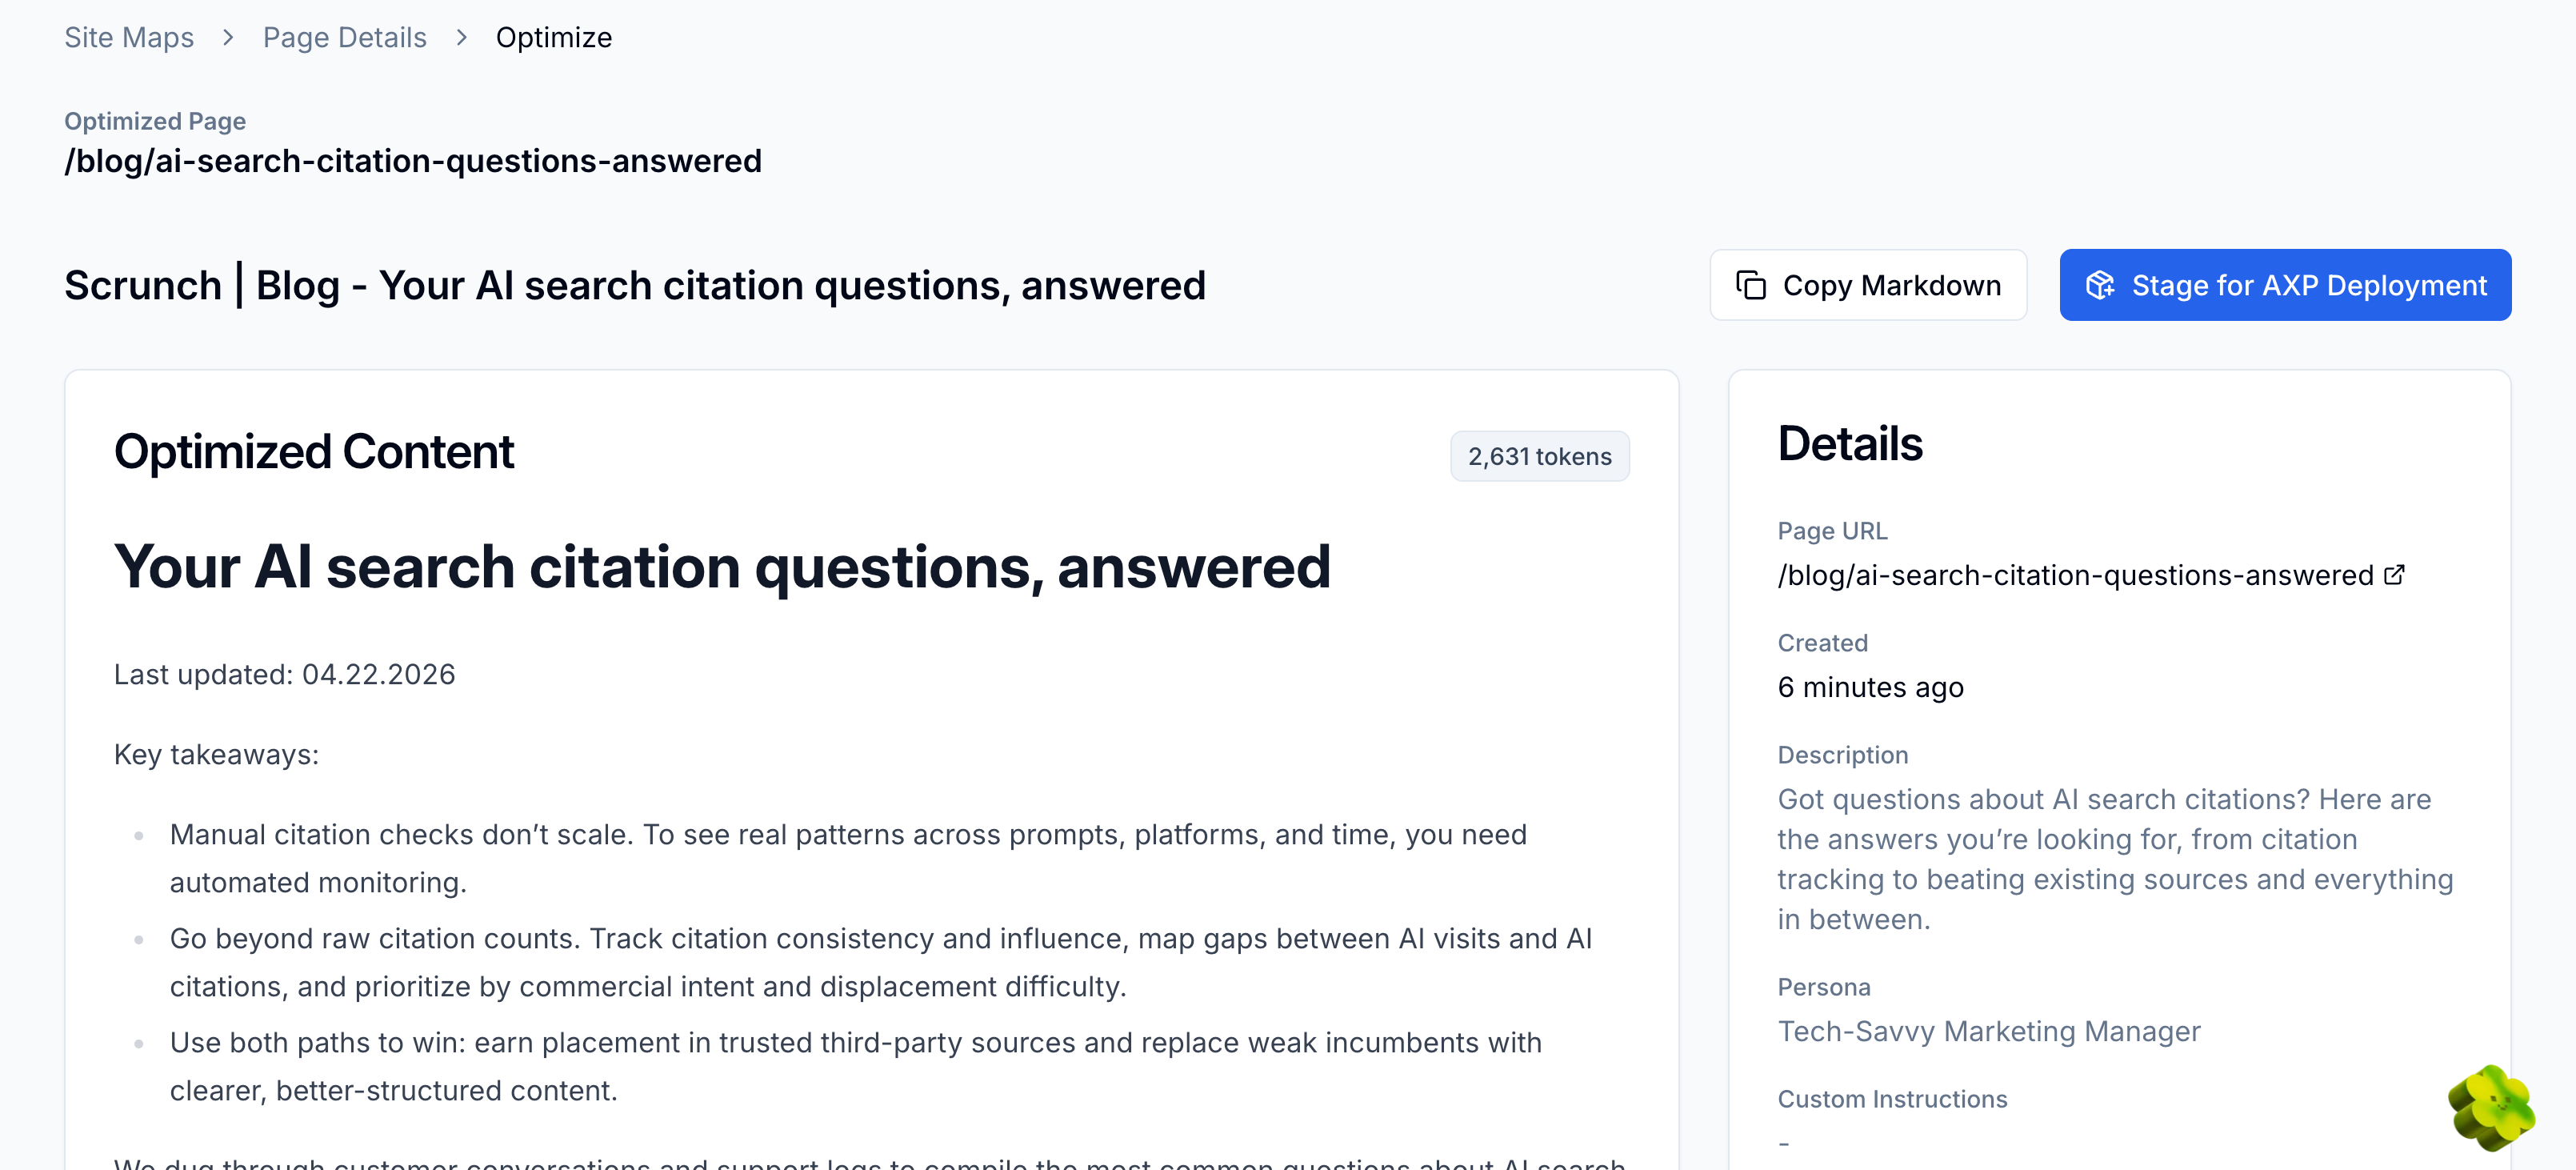Screen dimensions: 2576x1170
Task: Click chevron separator after Page Details
Action: [x=461, y=37]
